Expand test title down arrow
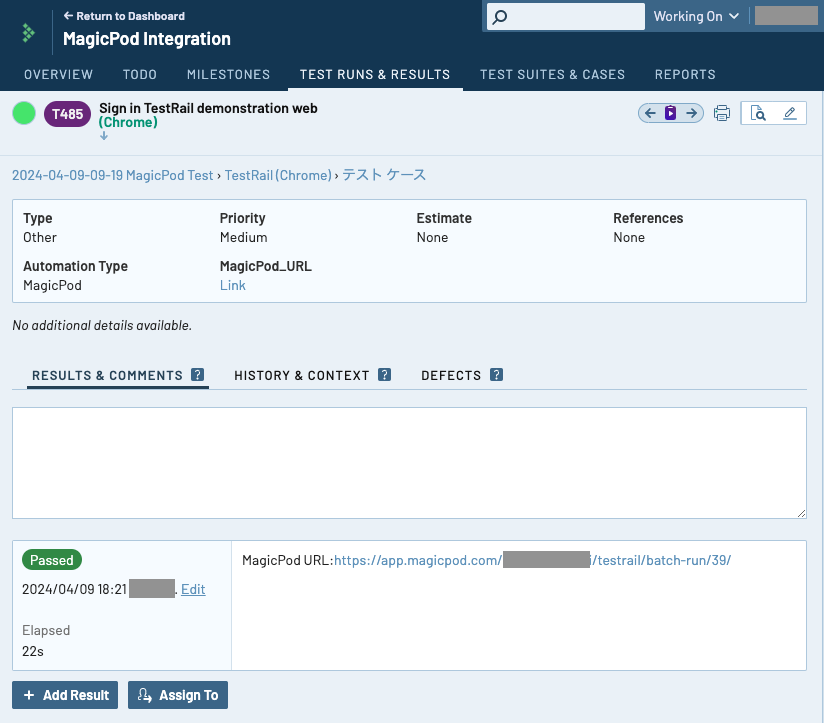This screenshot has width=824, height=723. pos(104,136)
